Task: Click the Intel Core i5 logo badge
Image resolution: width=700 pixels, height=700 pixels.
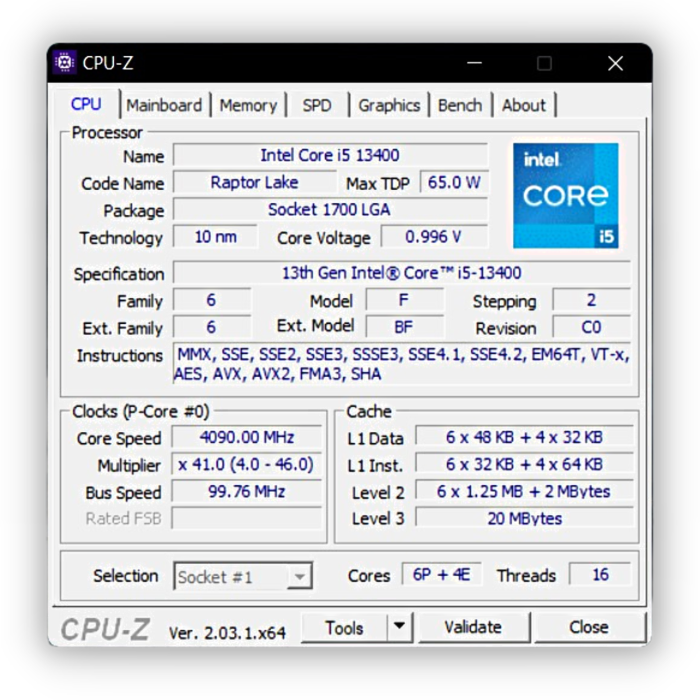Action: [x=566, y=196]
